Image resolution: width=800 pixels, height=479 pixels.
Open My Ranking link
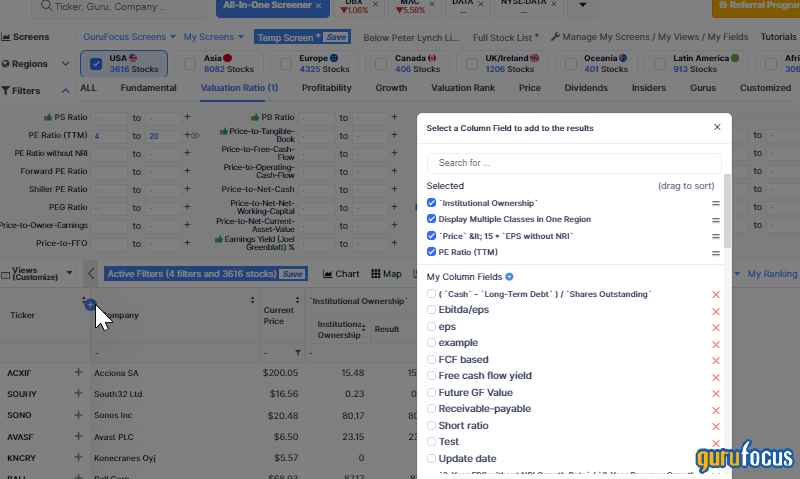click(x=772, y=274)
